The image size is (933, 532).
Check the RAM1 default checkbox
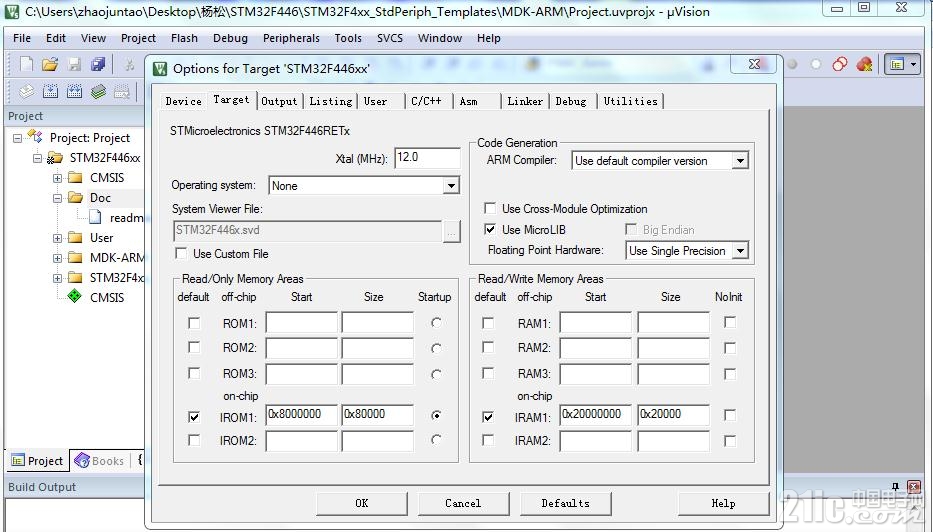pos(488,323)
